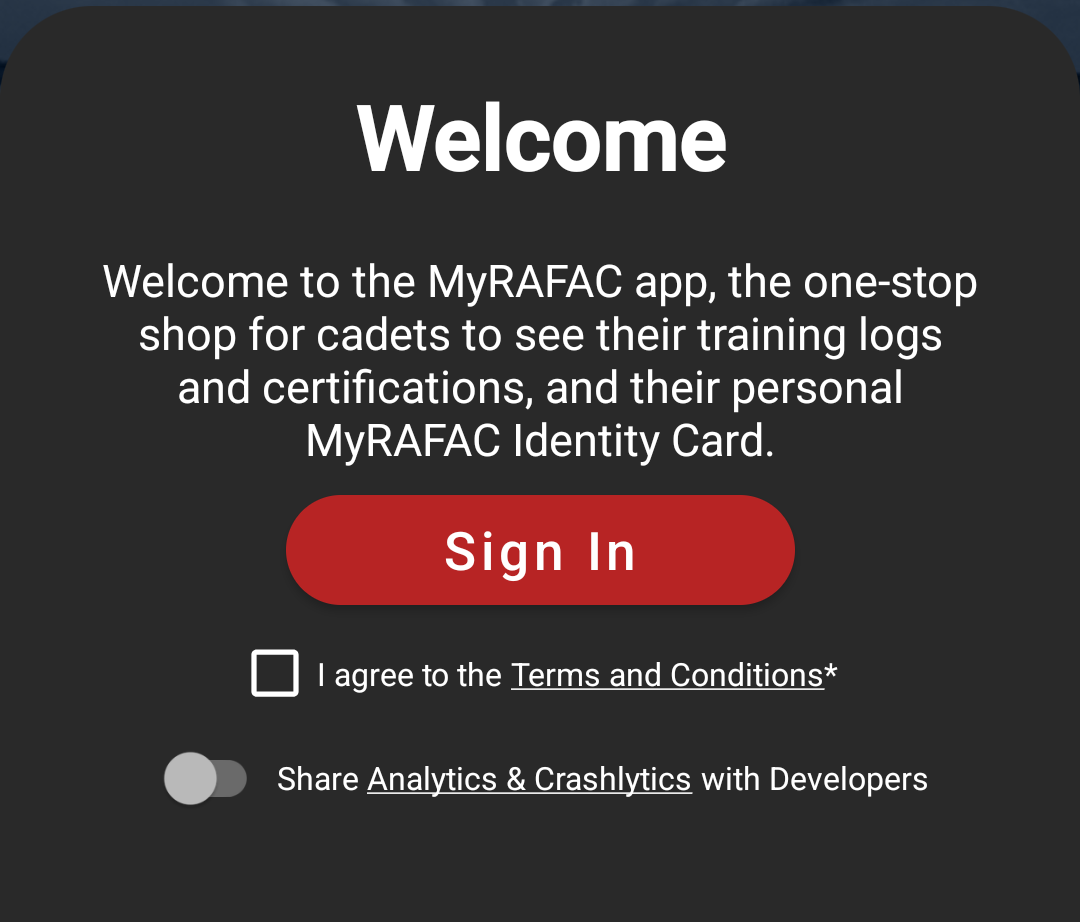Click the "Sign In" text label
The width and height of the screenshot is (1080, 922).
540,552
